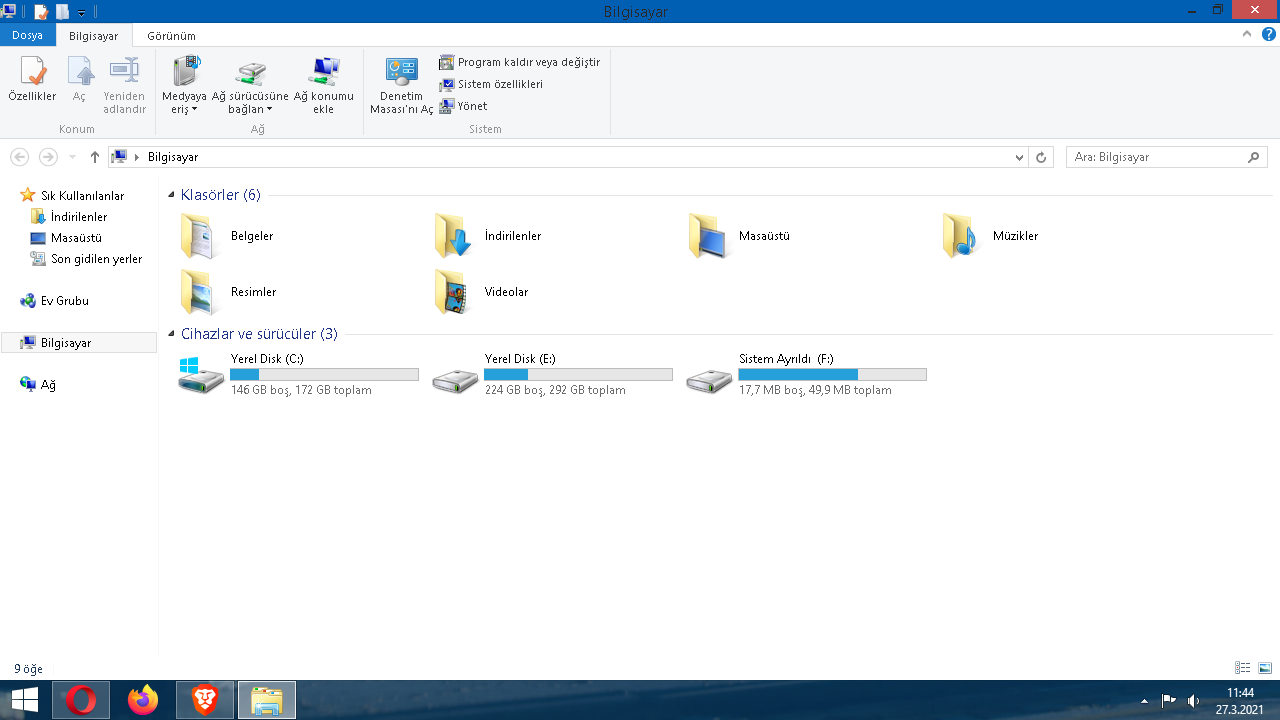The image size is (1280, 720).
Task: Select Yerel Disk (E:) drive icon
Action: (455, 380)
